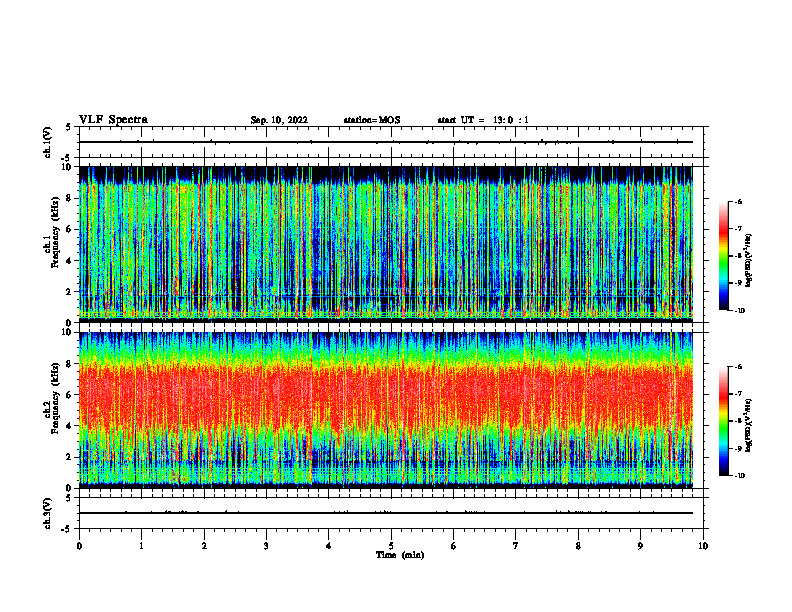The height and width of the screenshot is (612, 792).
Task: Click the "6" kHz tick on ch.2 frequency axis
Action: coord(70,395)
